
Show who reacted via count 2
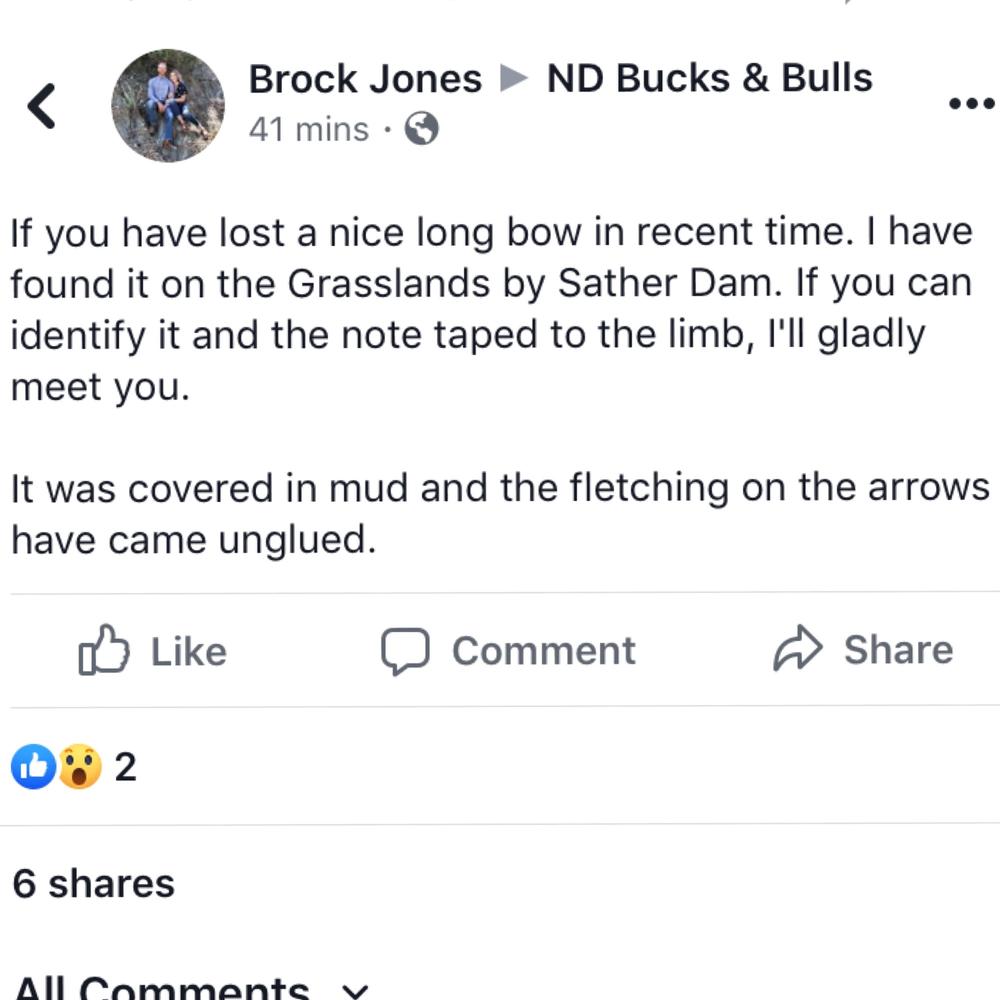pyautogui.click(x=125, y=768)
